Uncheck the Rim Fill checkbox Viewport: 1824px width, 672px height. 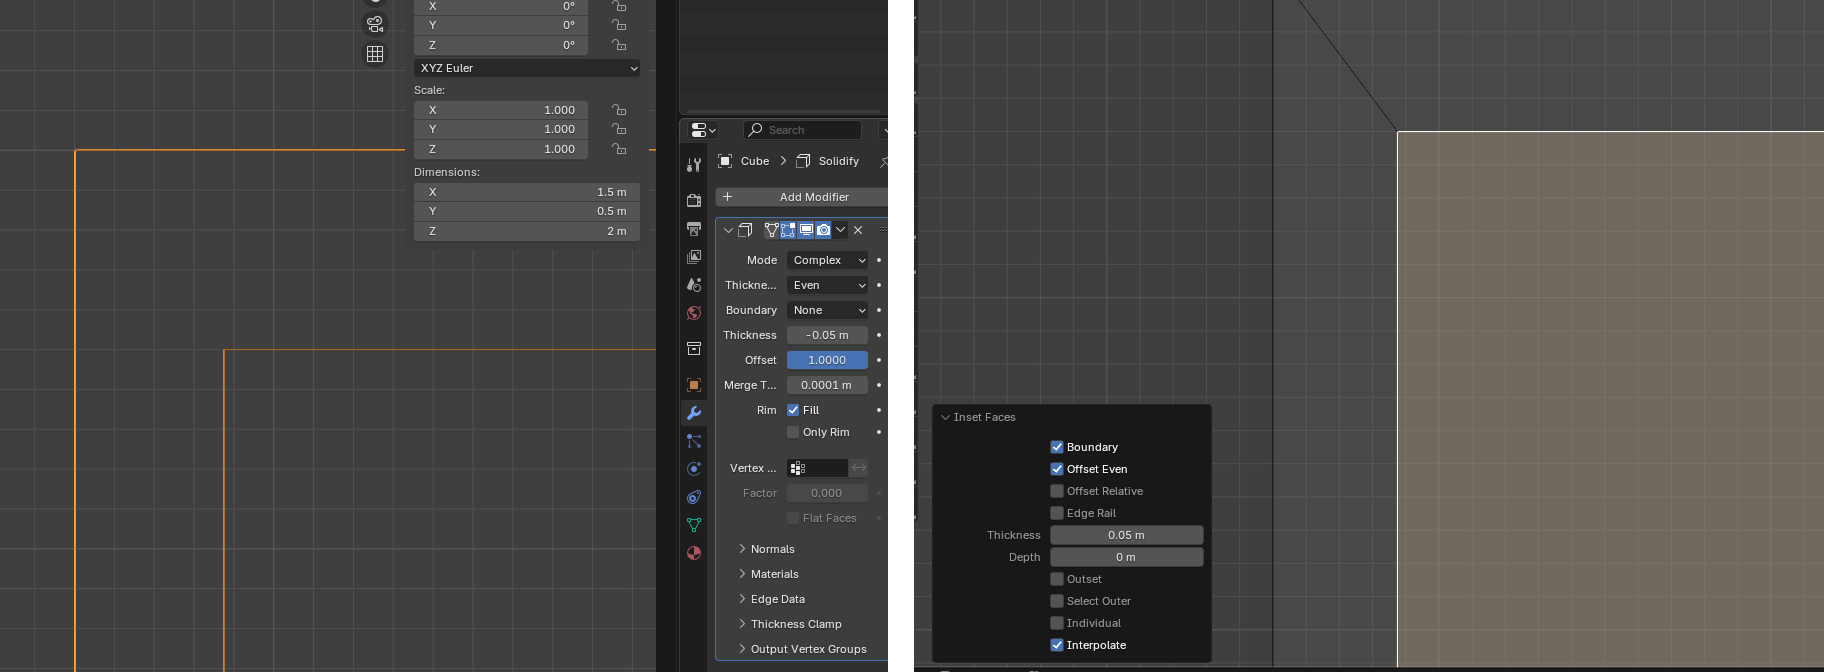pyautogui.click(x=793, y=410)
